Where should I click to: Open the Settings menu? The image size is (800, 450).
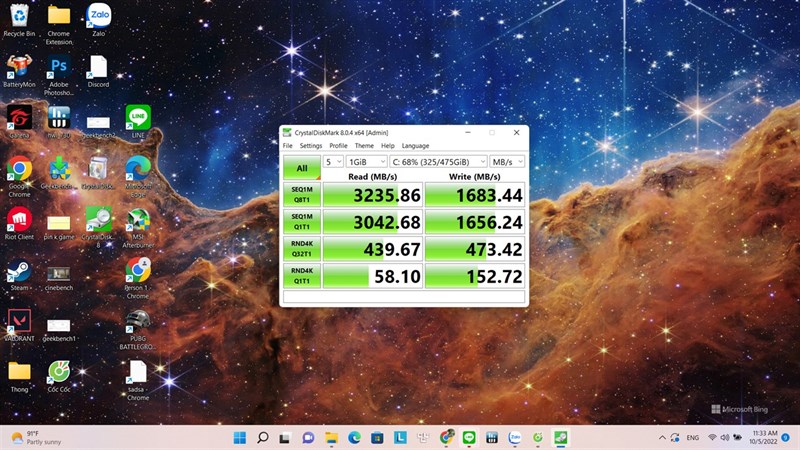(311, 145)
